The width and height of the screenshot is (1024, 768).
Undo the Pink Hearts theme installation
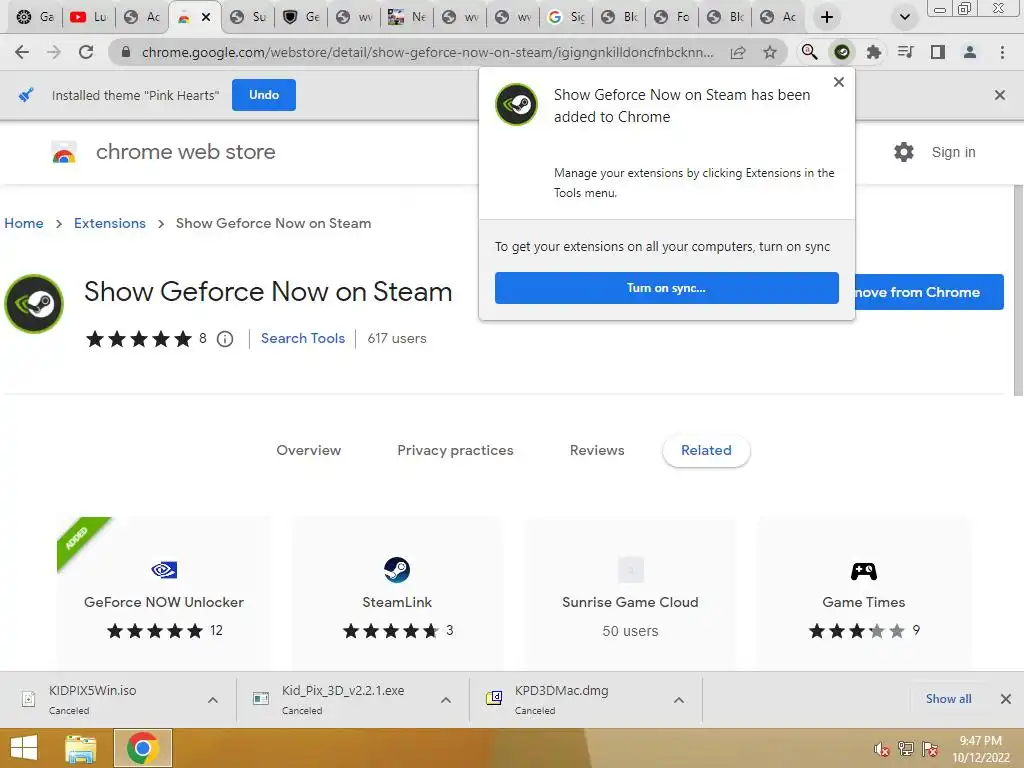click(x=264, y=95)
